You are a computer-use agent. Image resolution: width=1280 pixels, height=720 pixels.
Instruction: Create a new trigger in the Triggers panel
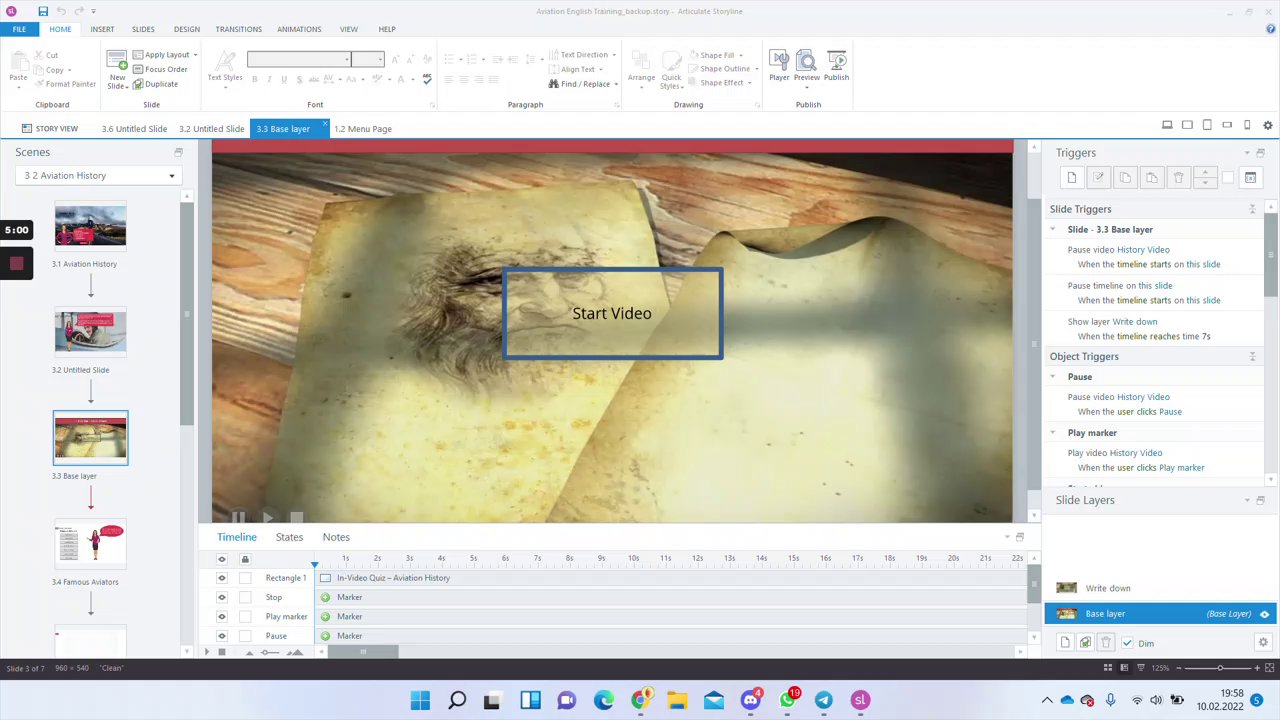pos(1072,178)
